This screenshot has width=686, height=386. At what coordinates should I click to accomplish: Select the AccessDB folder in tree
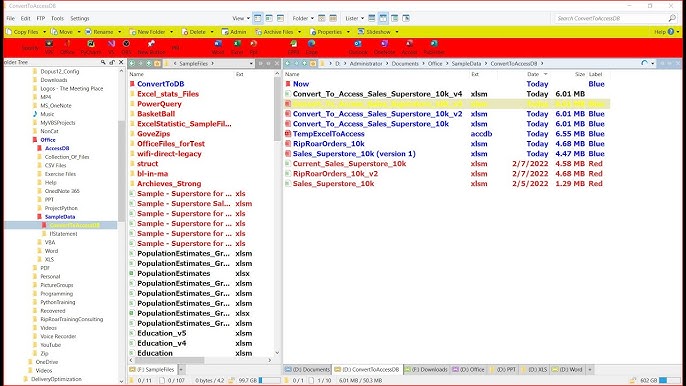pos(57,148)
